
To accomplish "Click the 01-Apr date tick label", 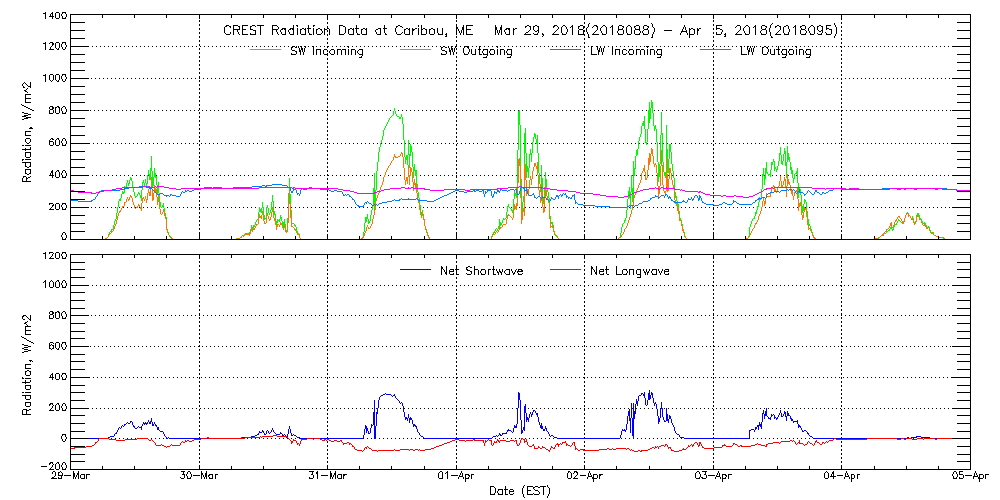I will click(x=456, y=476).
